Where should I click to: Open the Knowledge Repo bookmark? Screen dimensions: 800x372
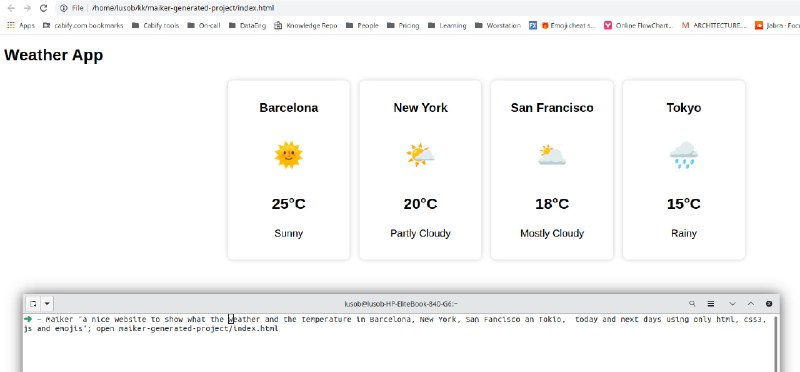pos(306,25)
